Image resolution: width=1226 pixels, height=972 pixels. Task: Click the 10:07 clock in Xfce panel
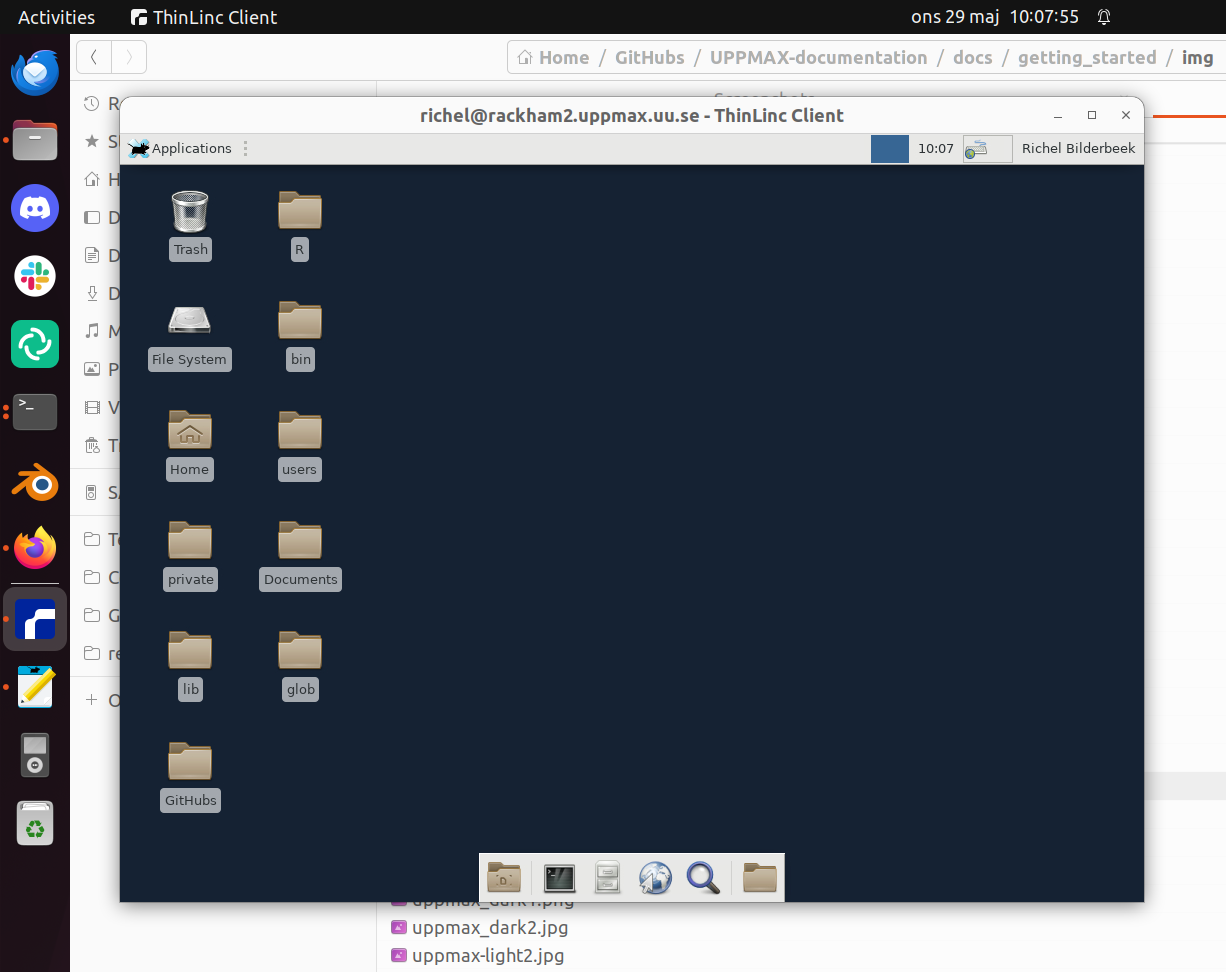click(x=935, y=148)
